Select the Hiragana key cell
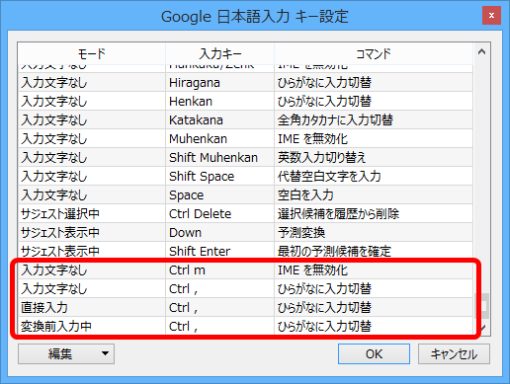Image resolution: width=510 pixels, height=384 pixels. pyautogui.click(x=220, y=83)
